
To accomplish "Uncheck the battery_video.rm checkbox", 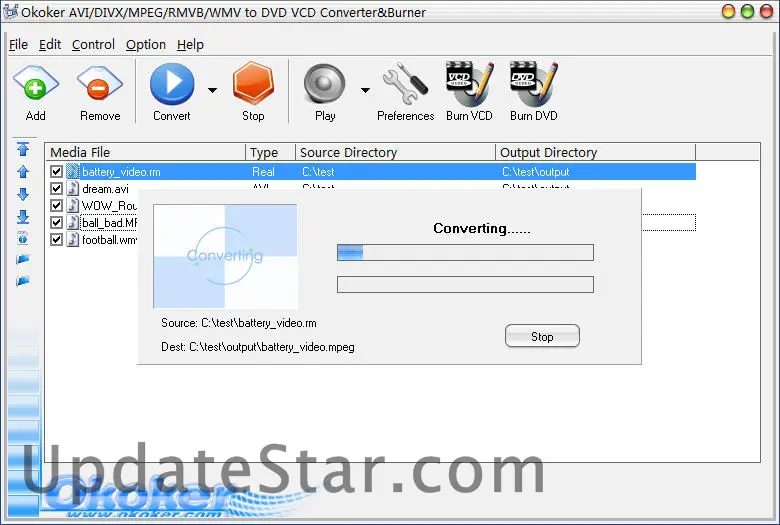I will click(56, 172).
